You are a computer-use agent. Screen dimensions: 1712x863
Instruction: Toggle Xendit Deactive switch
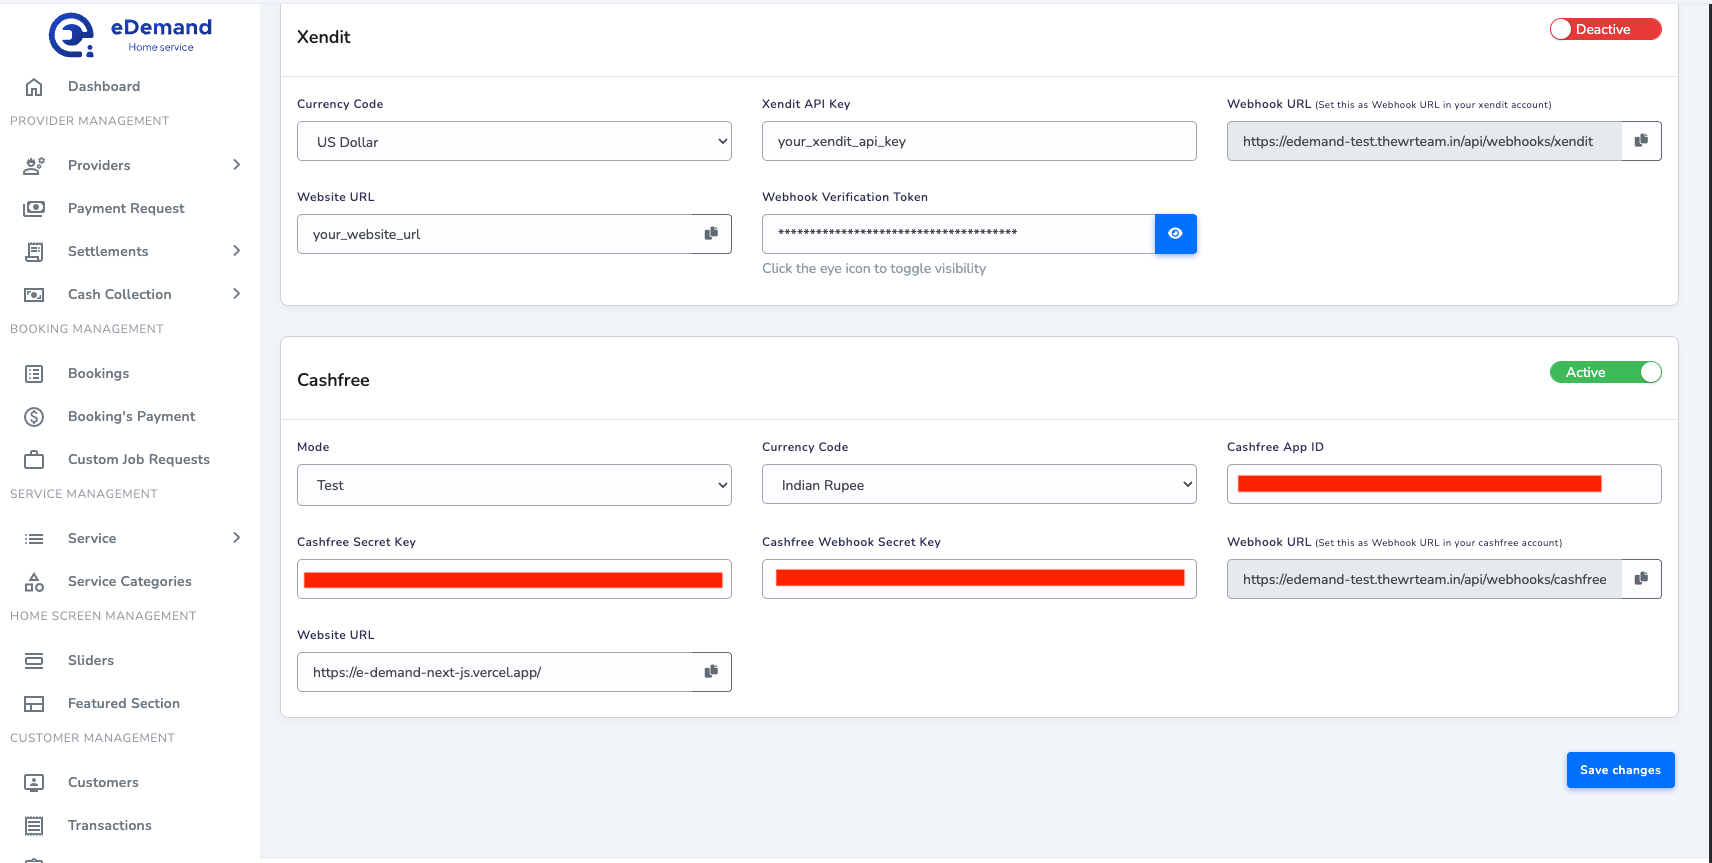coord(1605,29)
